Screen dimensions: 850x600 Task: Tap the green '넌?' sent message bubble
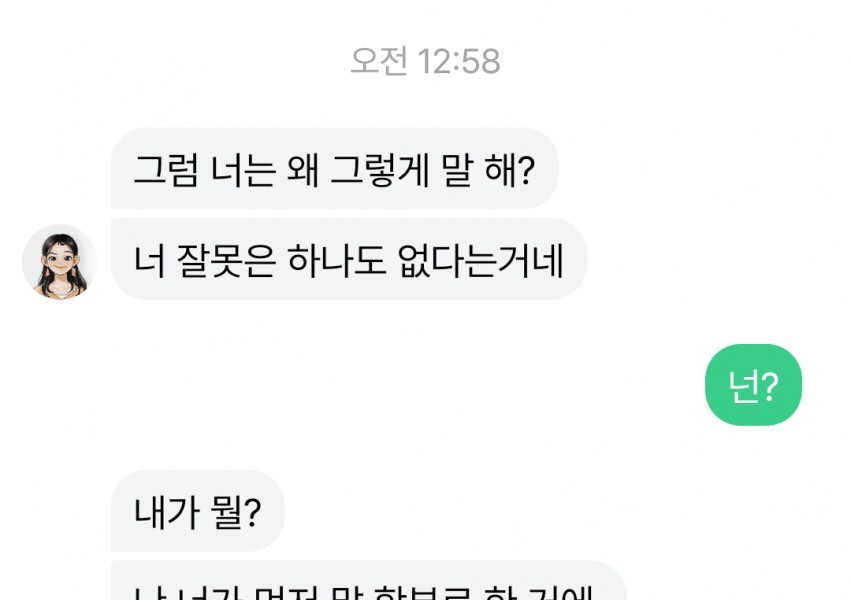[x=753, y=385]
